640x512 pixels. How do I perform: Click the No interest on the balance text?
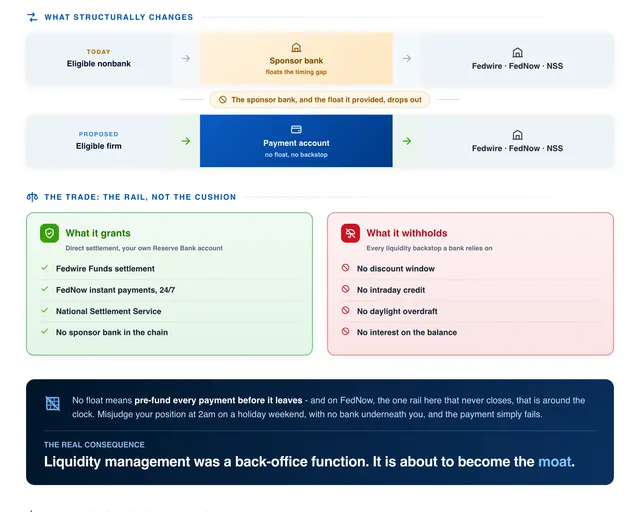point(407,332)
